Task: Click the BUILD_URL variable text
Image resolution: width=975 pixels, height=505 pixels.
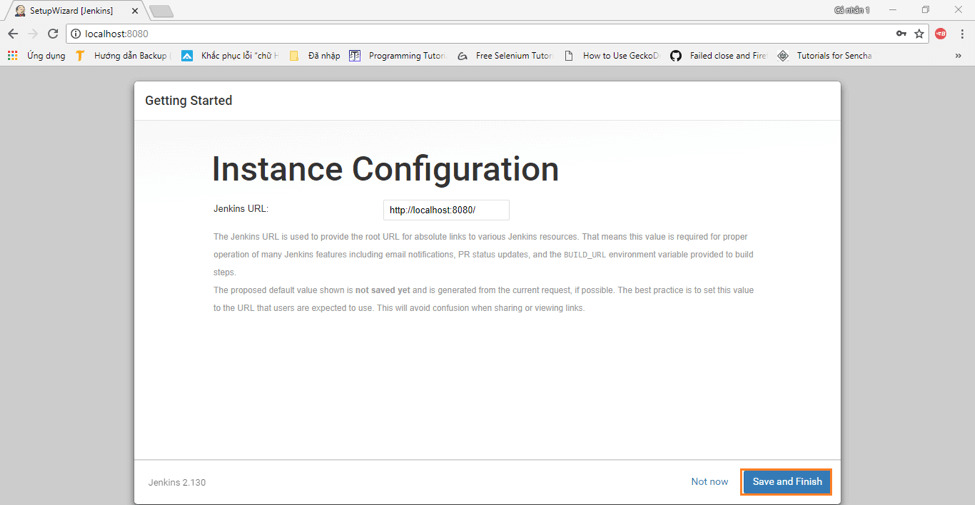Action: [x=585, y=255]
